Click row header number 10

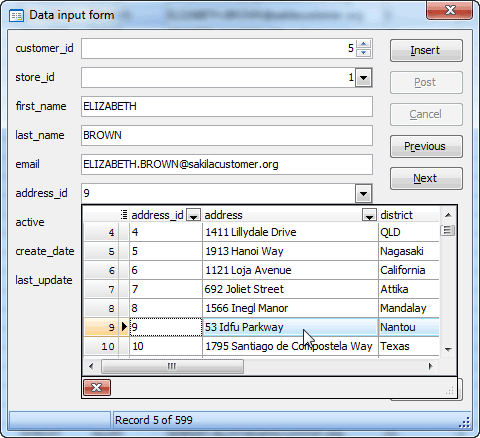101,346
